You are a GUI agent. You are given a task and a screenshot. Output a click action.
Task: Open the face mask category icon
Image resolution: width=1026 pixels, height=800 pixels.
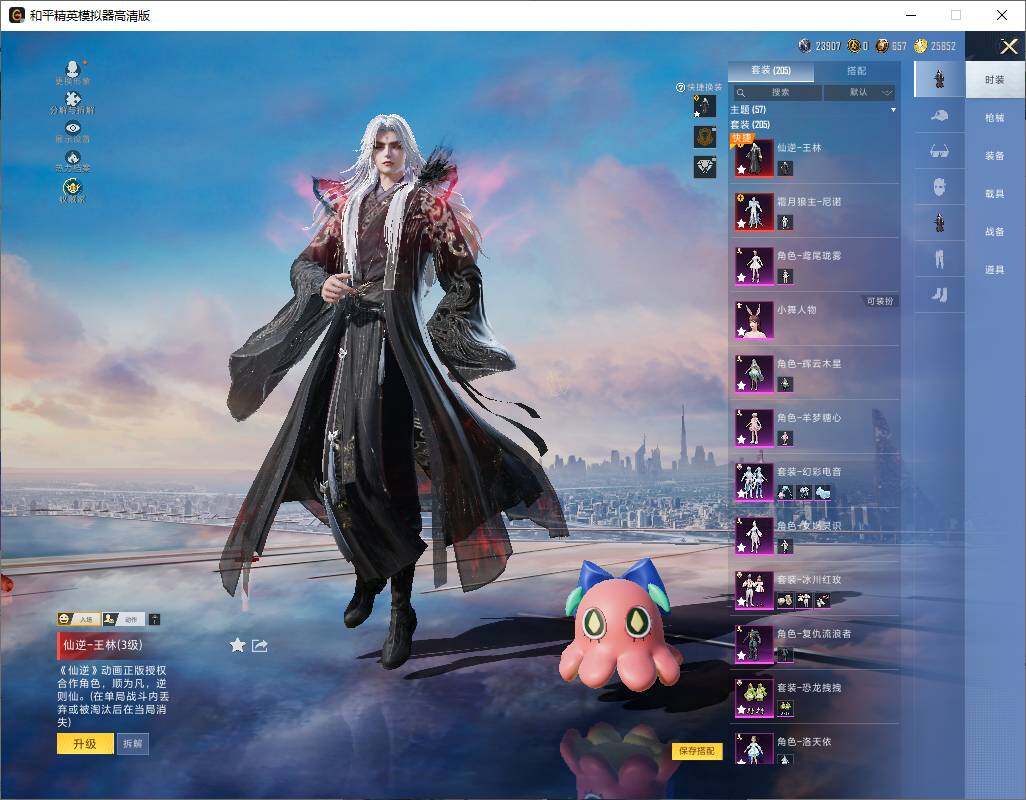[x=940, y=188]
